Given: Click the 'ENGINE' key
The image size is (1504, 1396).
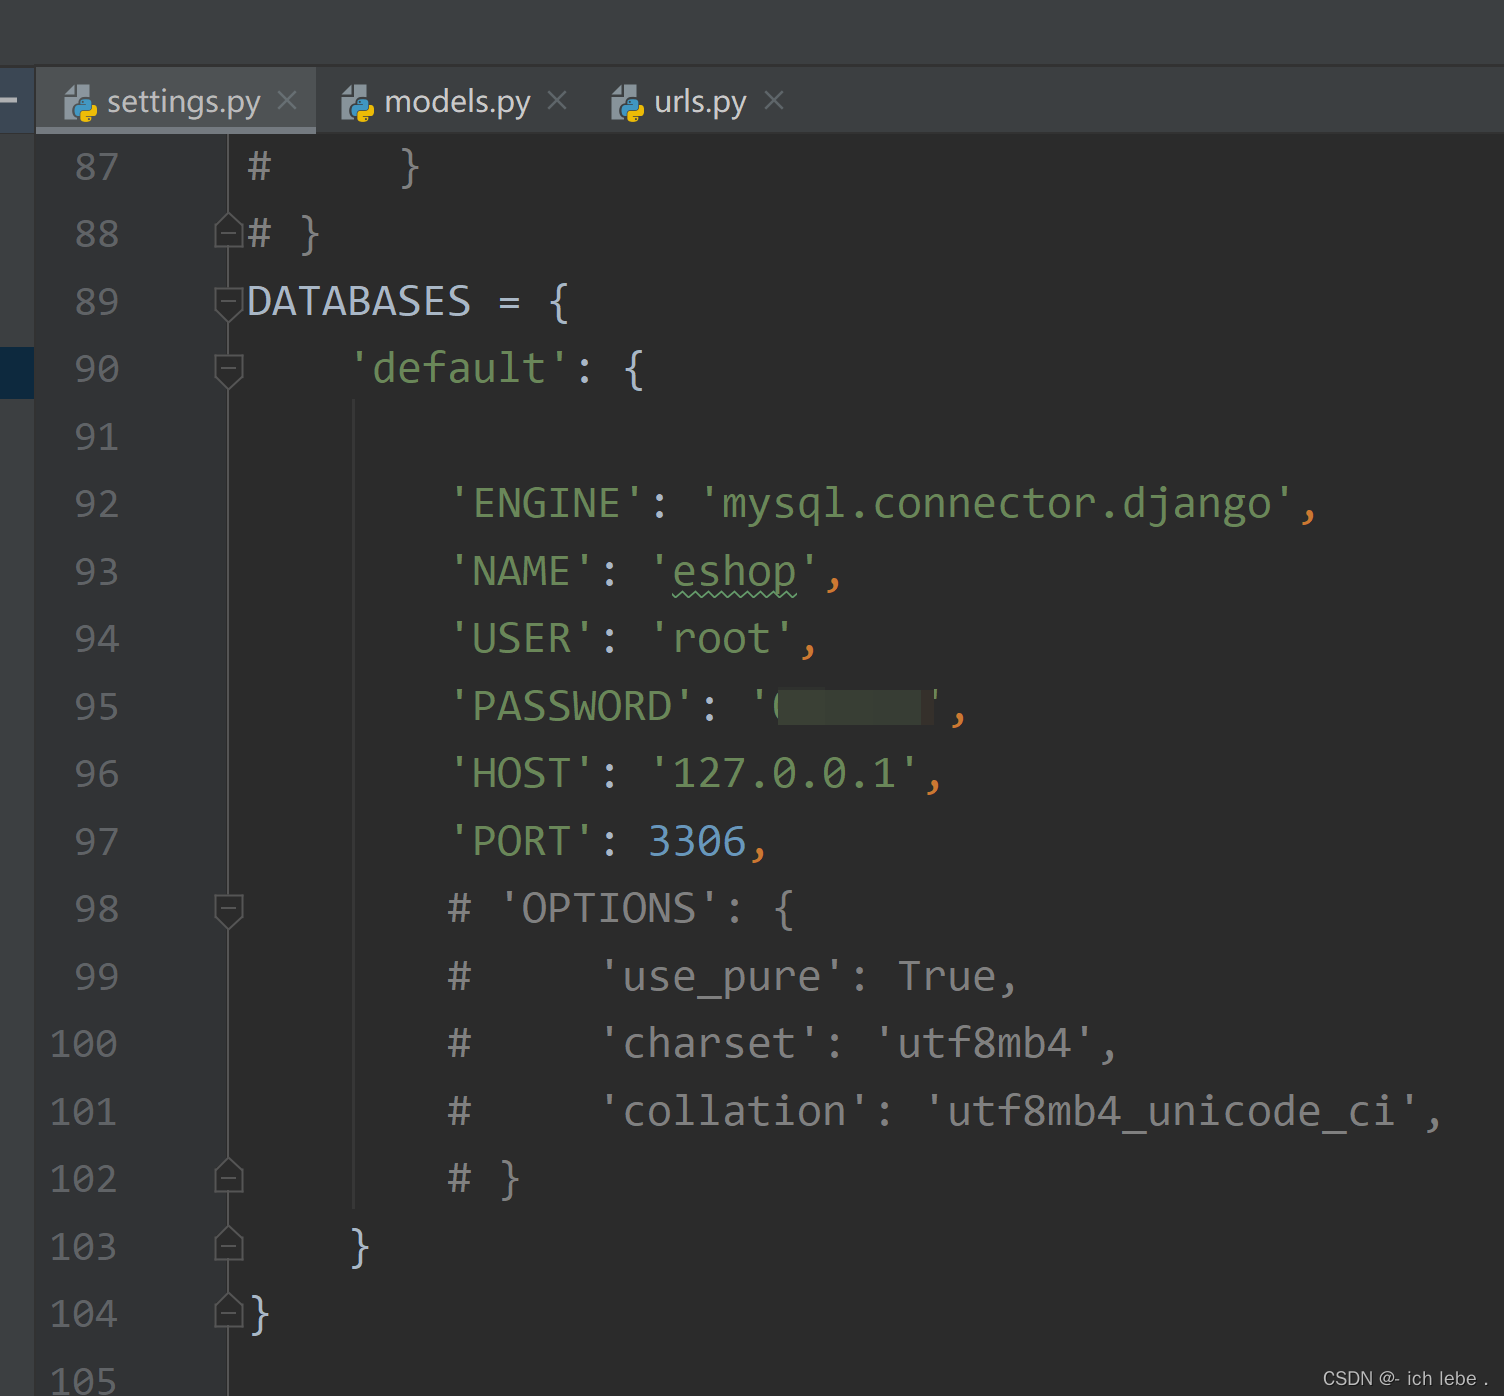Looking at the screenshot, I should click(x=547, y=504).
